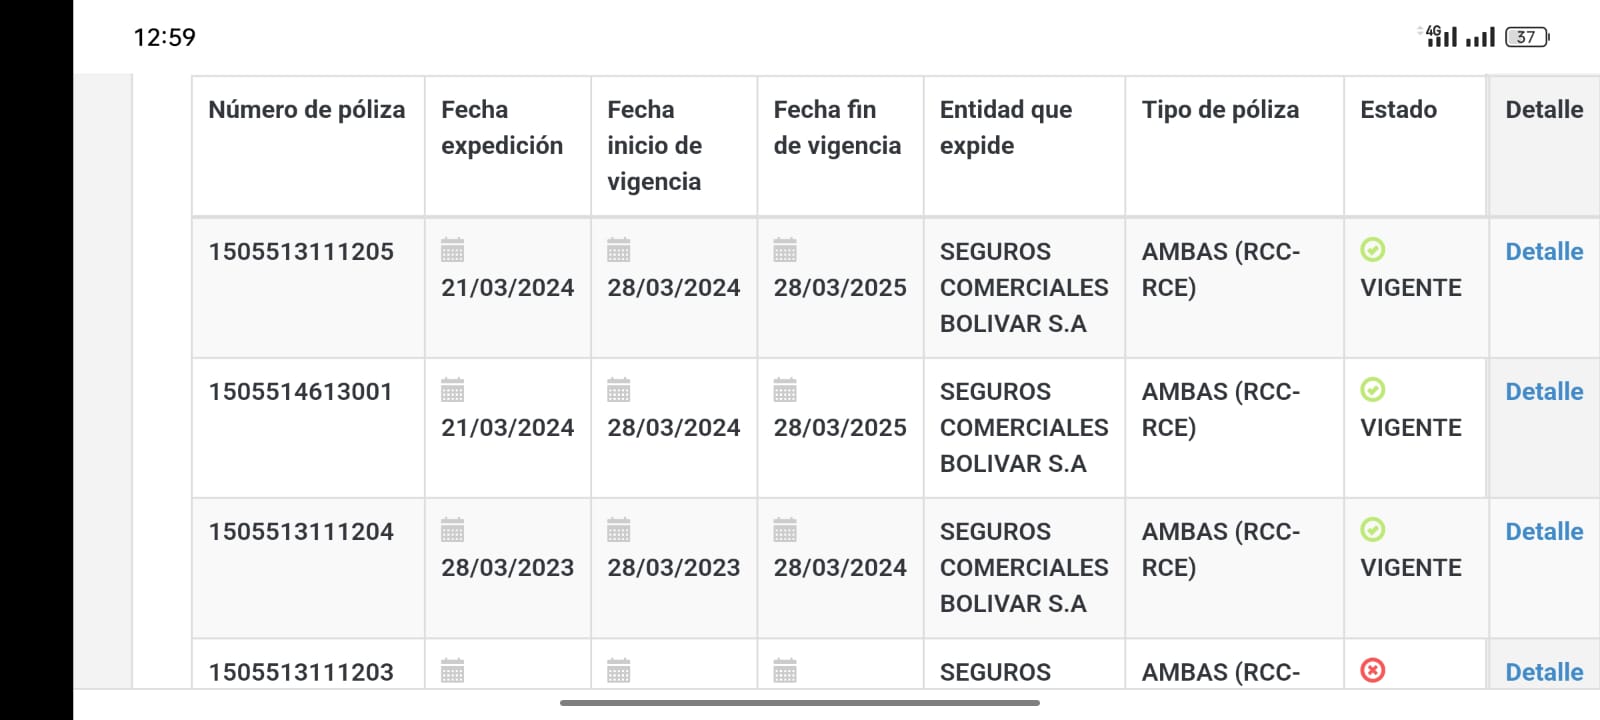Viewport: 1600px width, 720px height.
Task: Click calendar icon above start date 28/03/2024, policy 1505514613001
Action: 619,390
